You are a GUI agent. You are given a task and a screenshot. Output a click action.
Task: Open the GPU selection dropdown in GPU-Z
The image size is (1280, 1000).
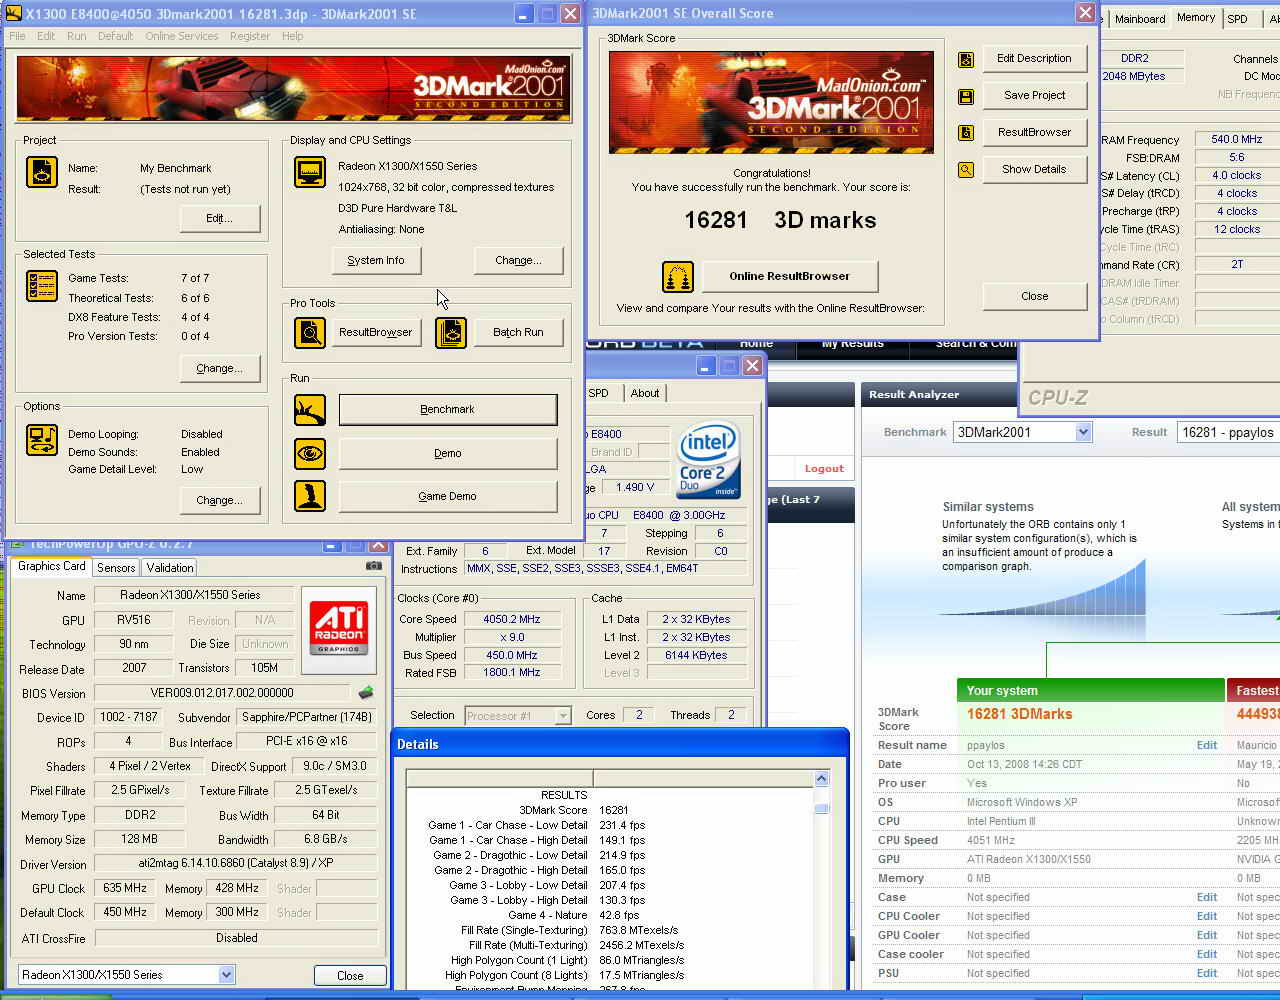pos(227,974)
